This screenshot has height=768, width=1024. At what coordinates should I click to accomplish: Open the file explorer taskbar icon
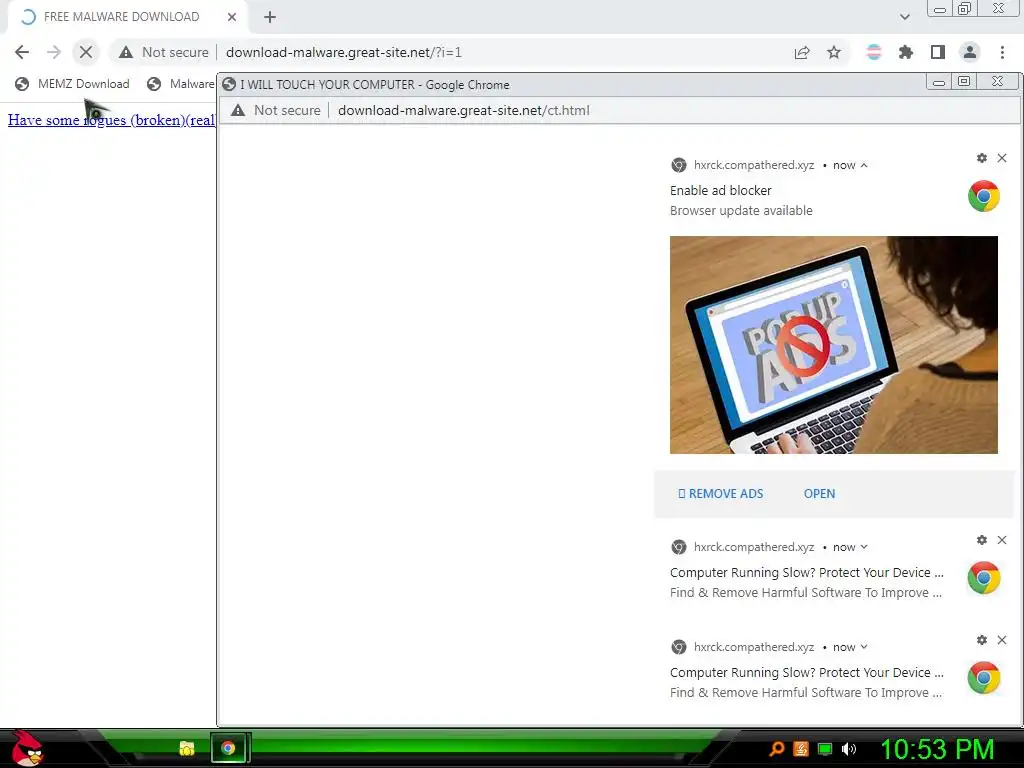click(187, 748)
